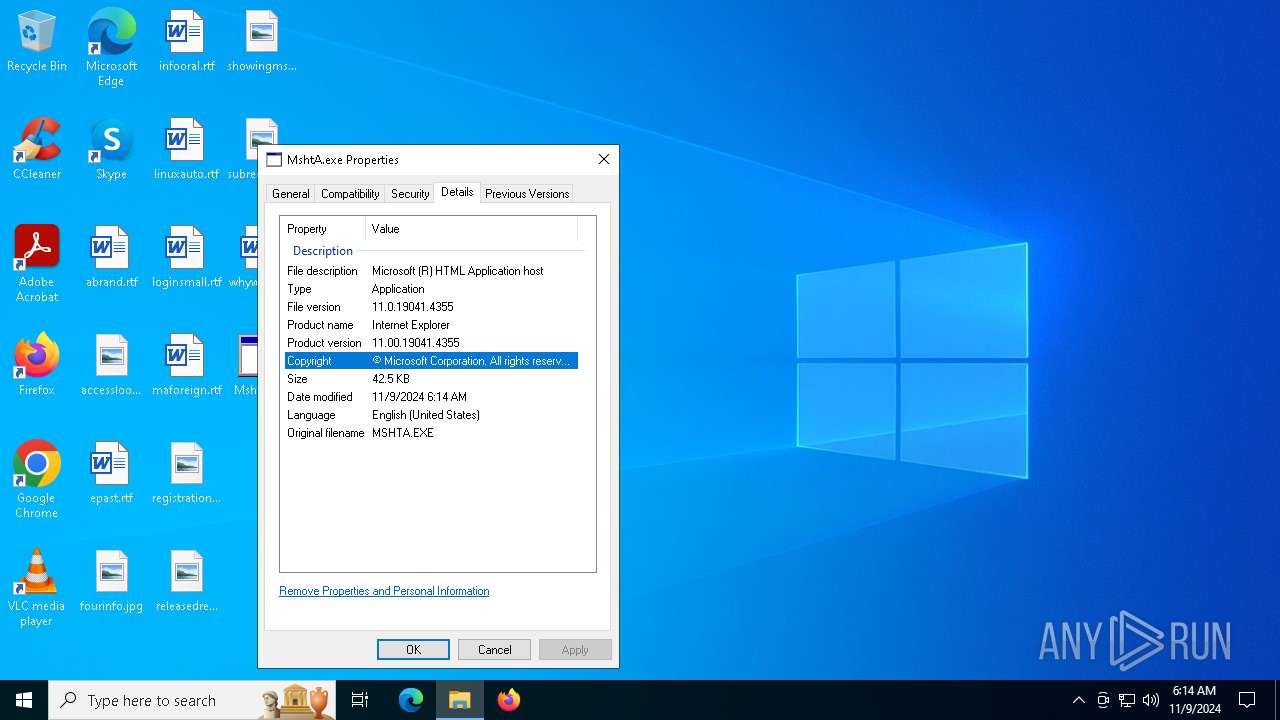Open Task View on the taskbar
The height and width of the screenshot is (720, 1280).
pyautogui.click(x=360, y=700)
